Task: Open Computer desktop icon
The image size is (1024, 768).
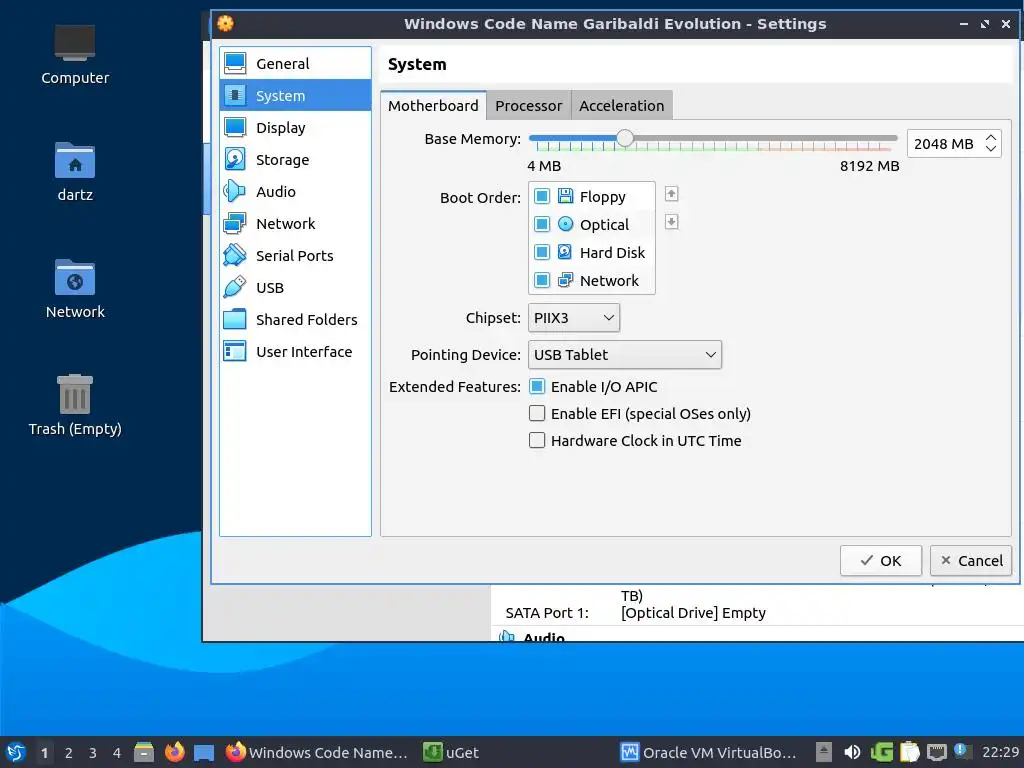Action: point(75,55)
